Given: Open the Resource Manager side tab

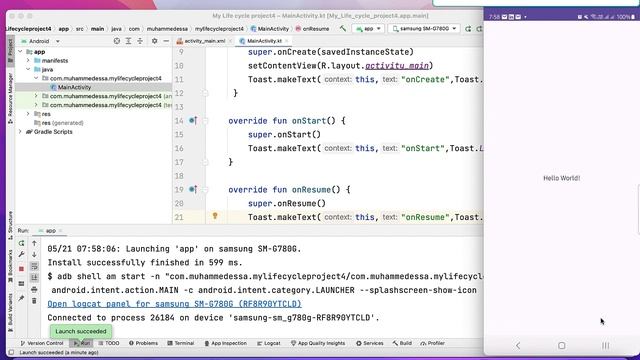Looking at the screenshot, I should pos(11,98).
